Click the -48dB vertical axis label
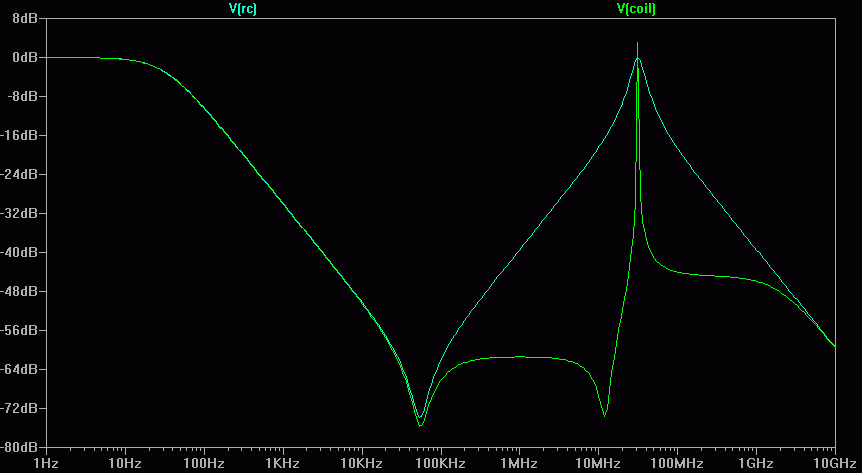This screenshot has height=473, width=862. (x=19, y=292)
